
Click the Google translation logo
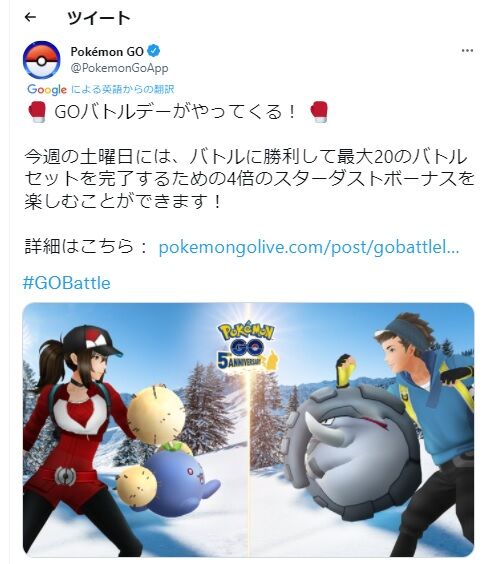click(47, 89)
